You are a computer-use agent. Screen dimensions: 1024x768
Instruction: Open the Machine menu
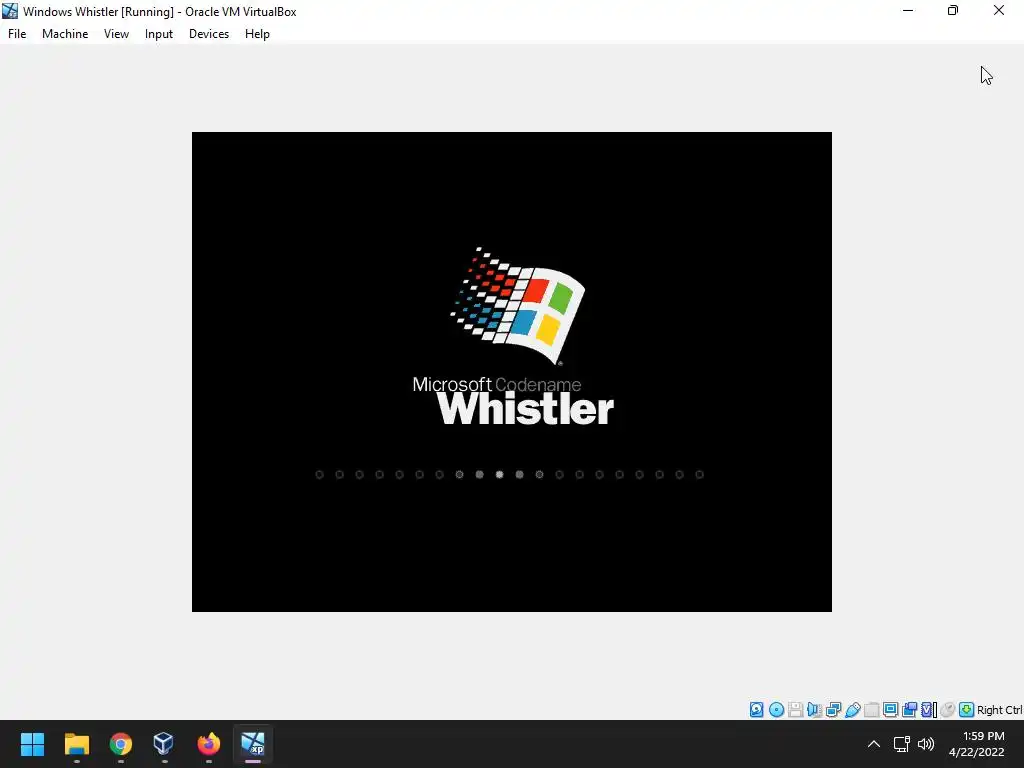[x=65, y=34]
